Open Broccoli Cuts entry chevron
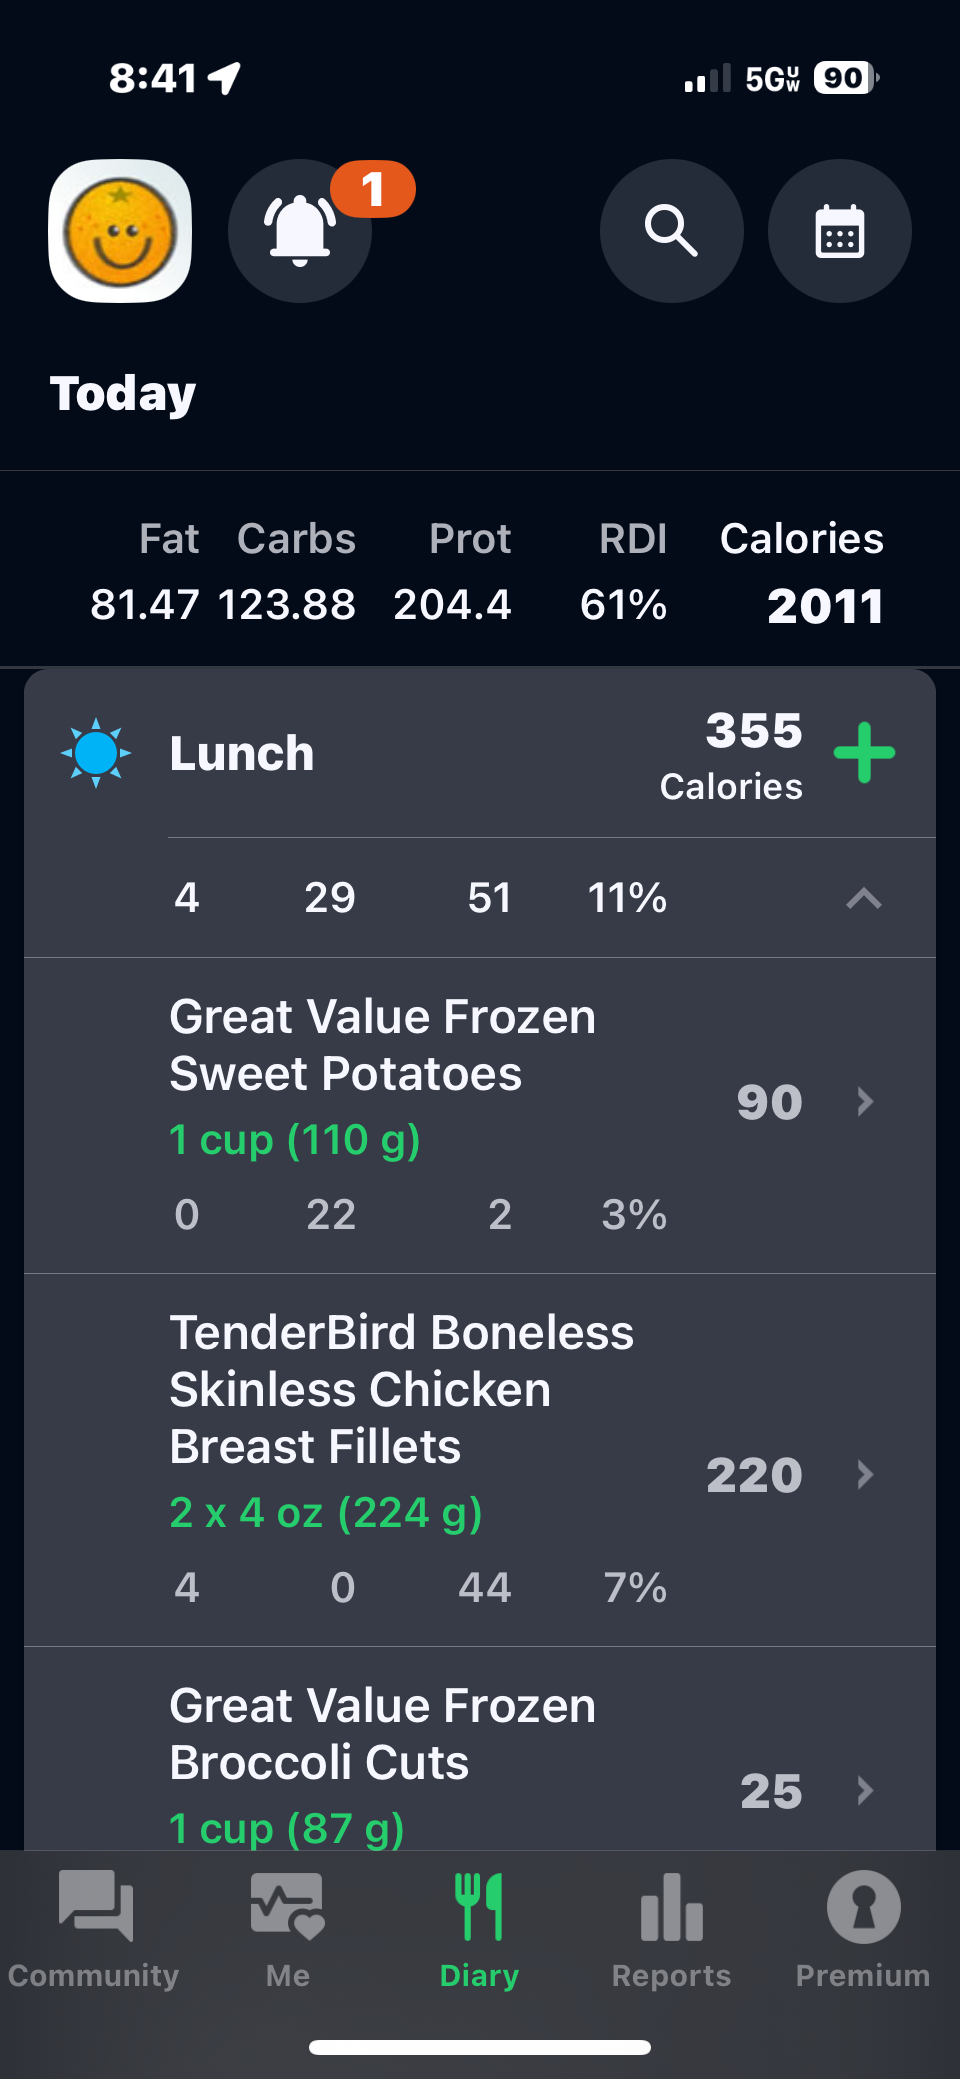 pyautogui.click(x=866, y=1790)
